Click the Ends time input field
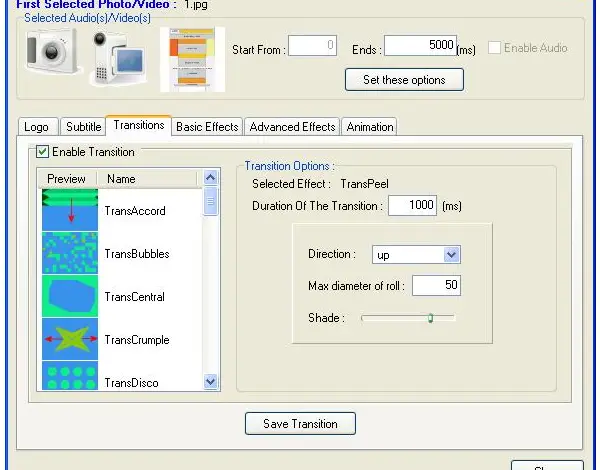The height and width of the screenshot is (470, 600). 421,45
